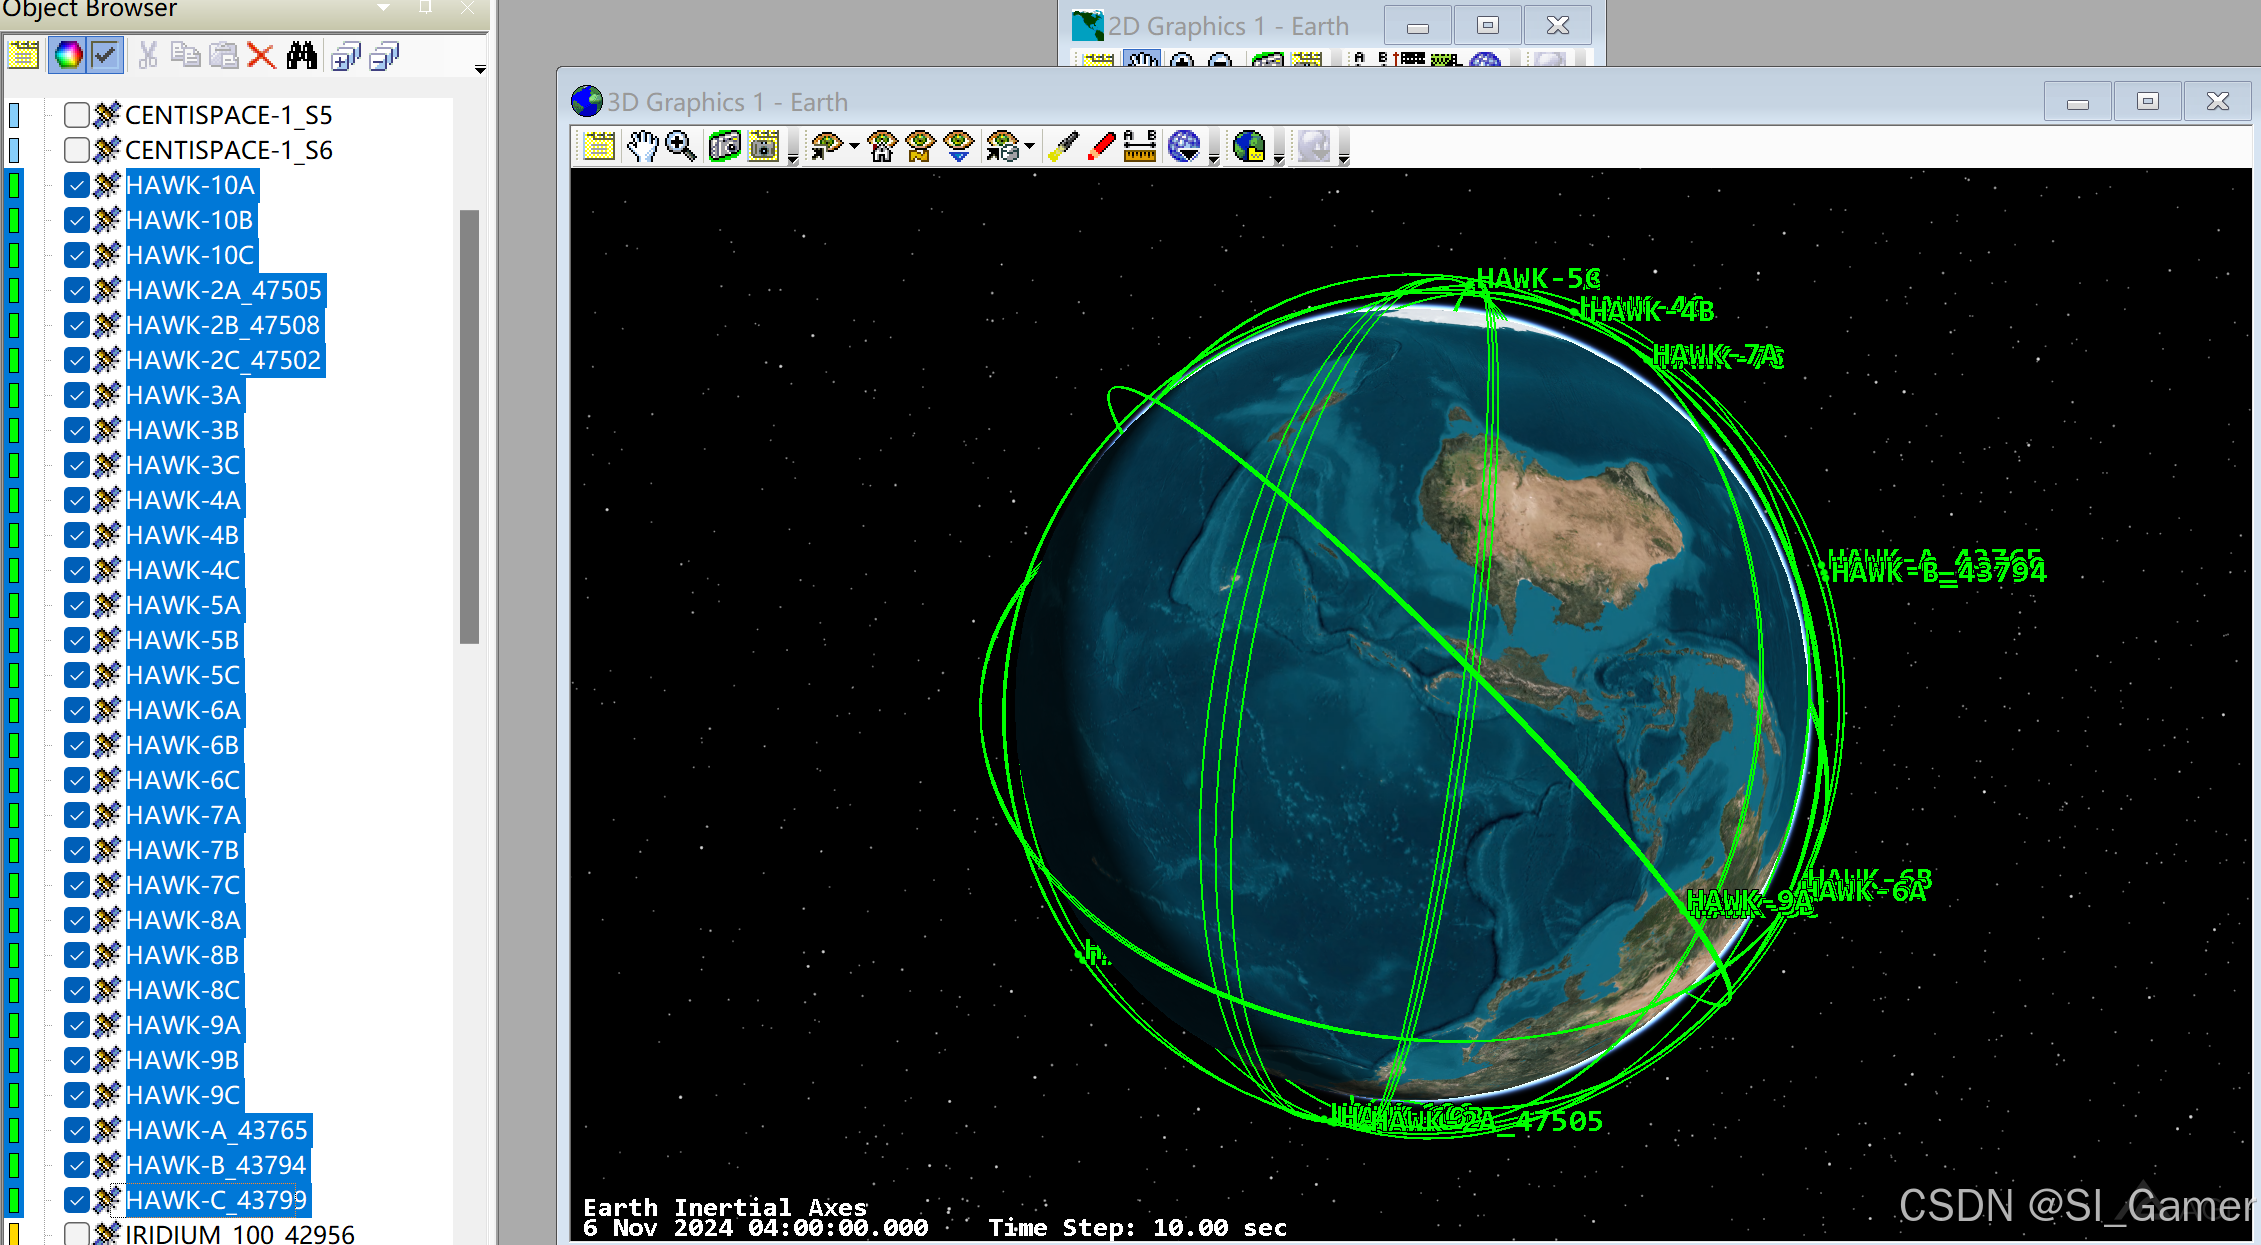Open the view-from-to eye dropdown arrow
The width and height of the screenshot is (2261, 1245).
coord(1030,147)
